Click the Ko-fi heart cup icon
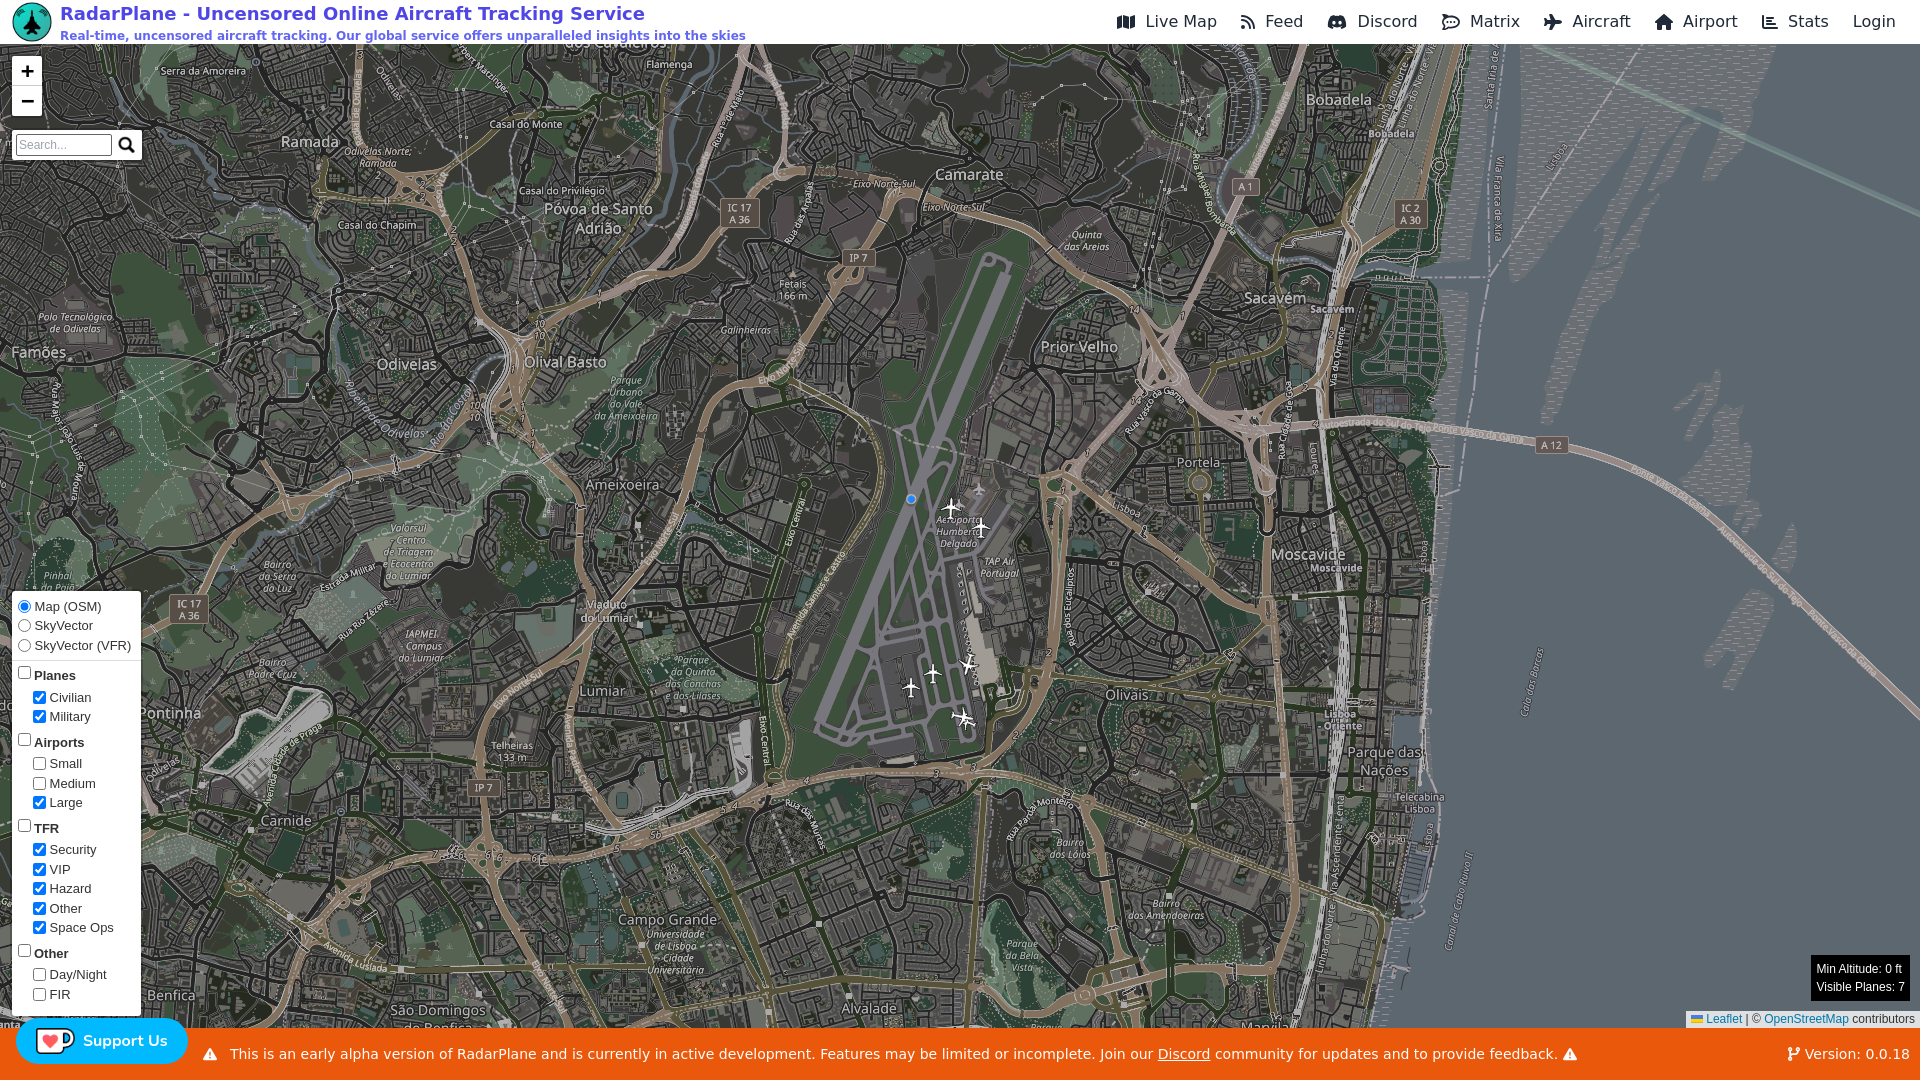Image resolution: width=1920 pixels, height=1080 pixels. pyautogui.click(x=55, y=1041)
